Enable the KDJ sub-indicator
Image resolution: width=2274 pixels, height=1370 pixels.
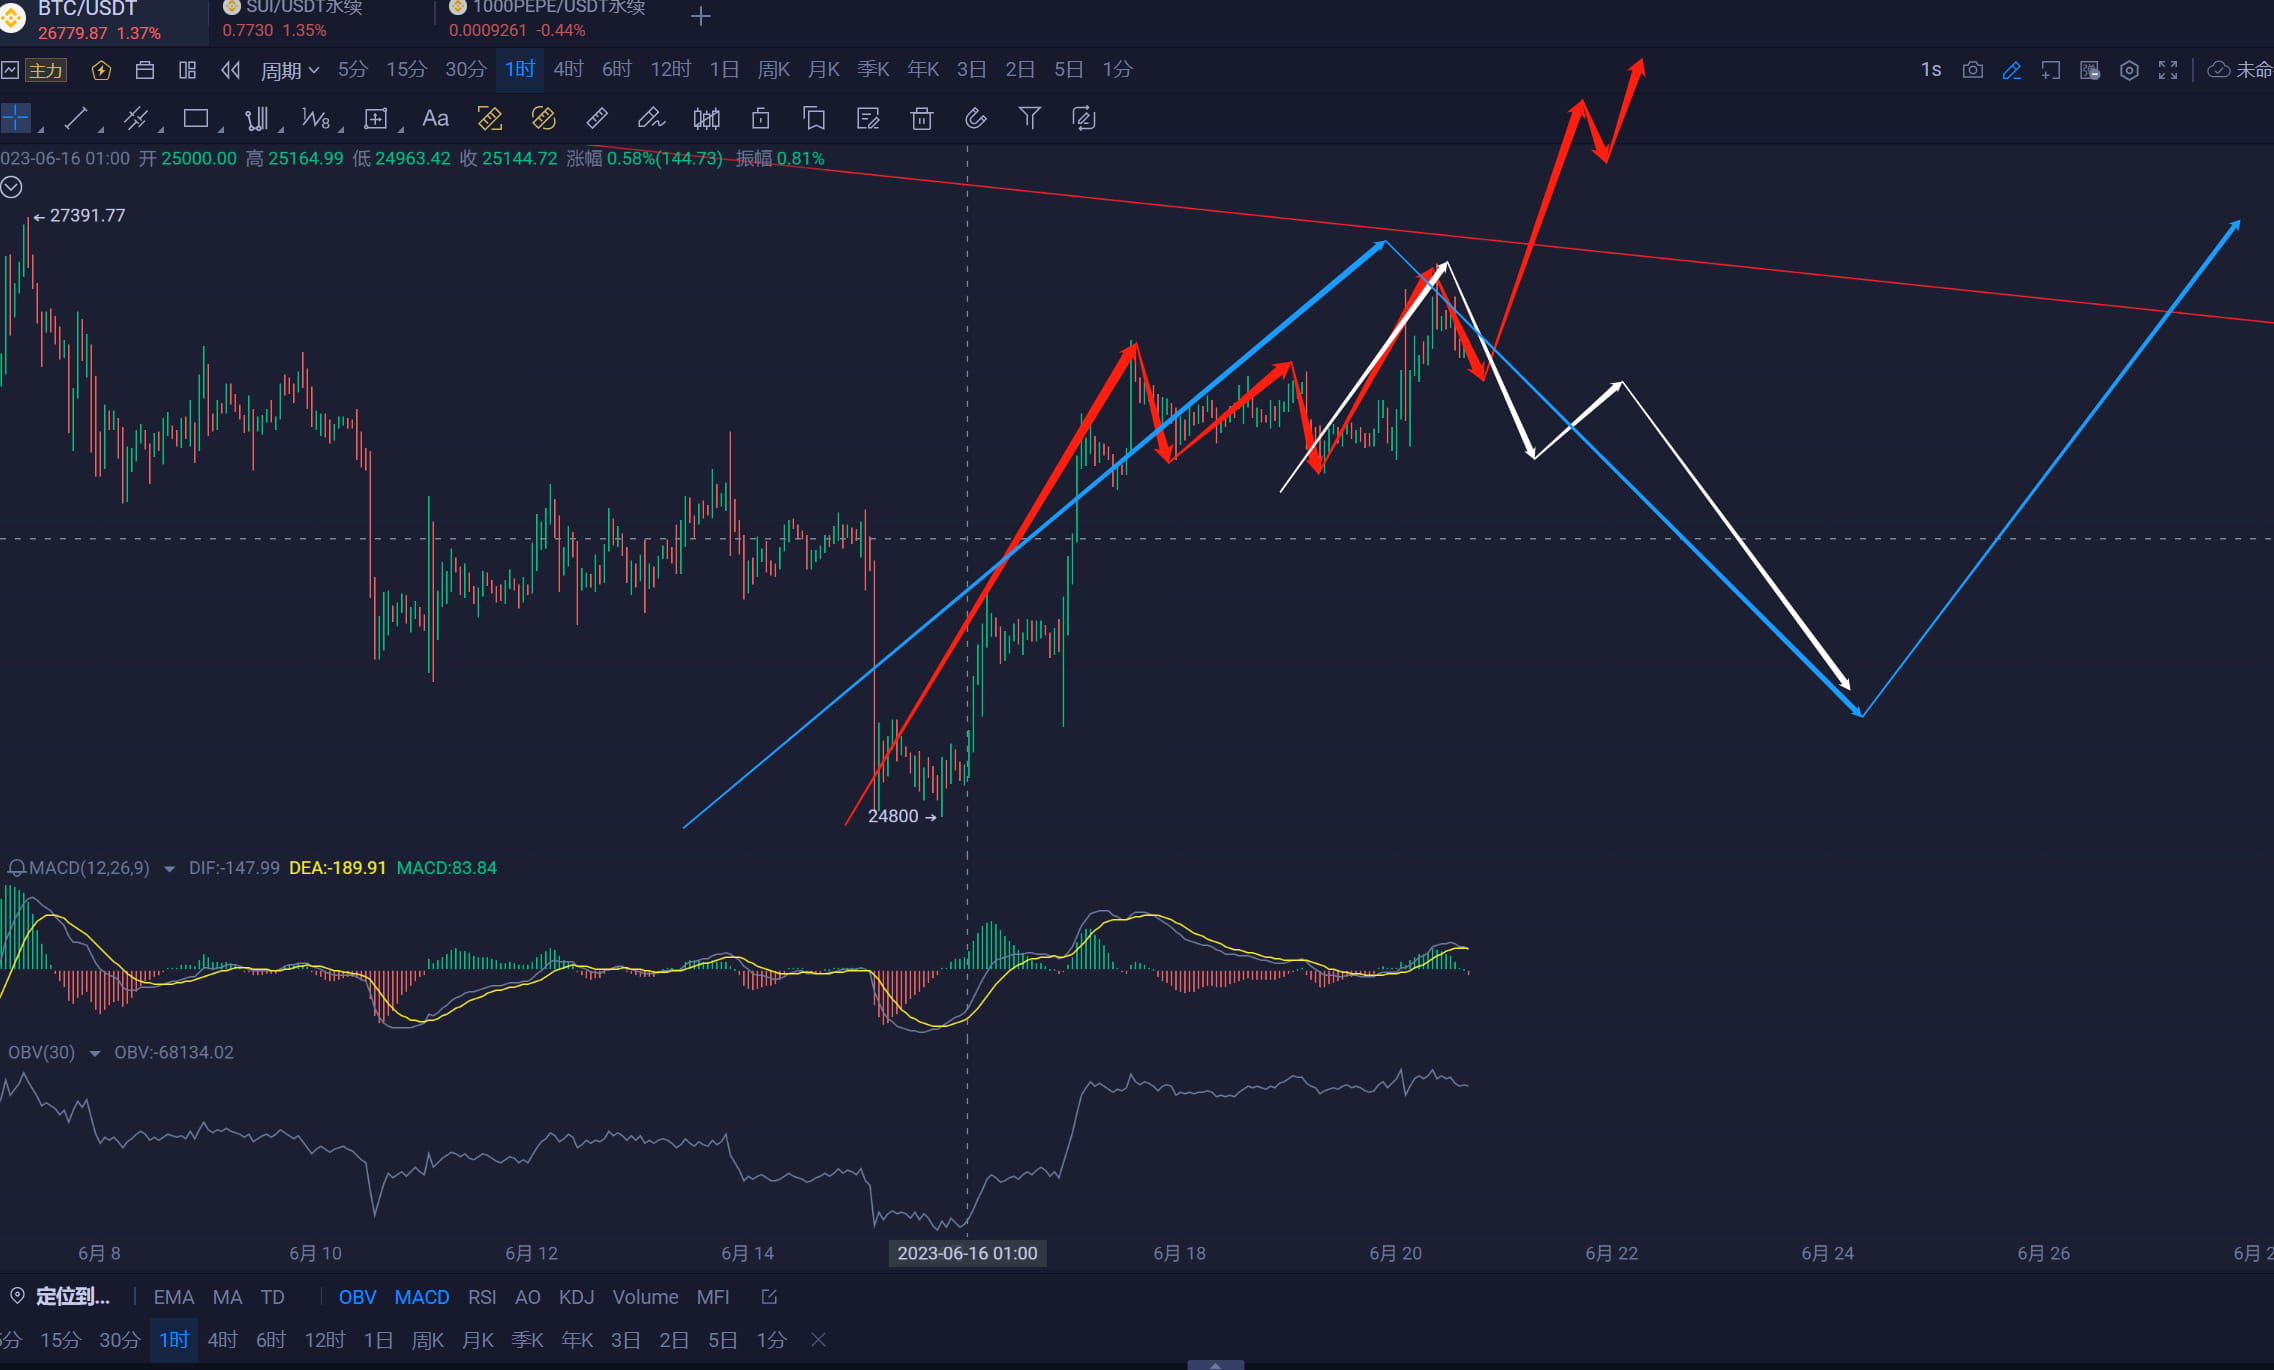[576, 1297]
